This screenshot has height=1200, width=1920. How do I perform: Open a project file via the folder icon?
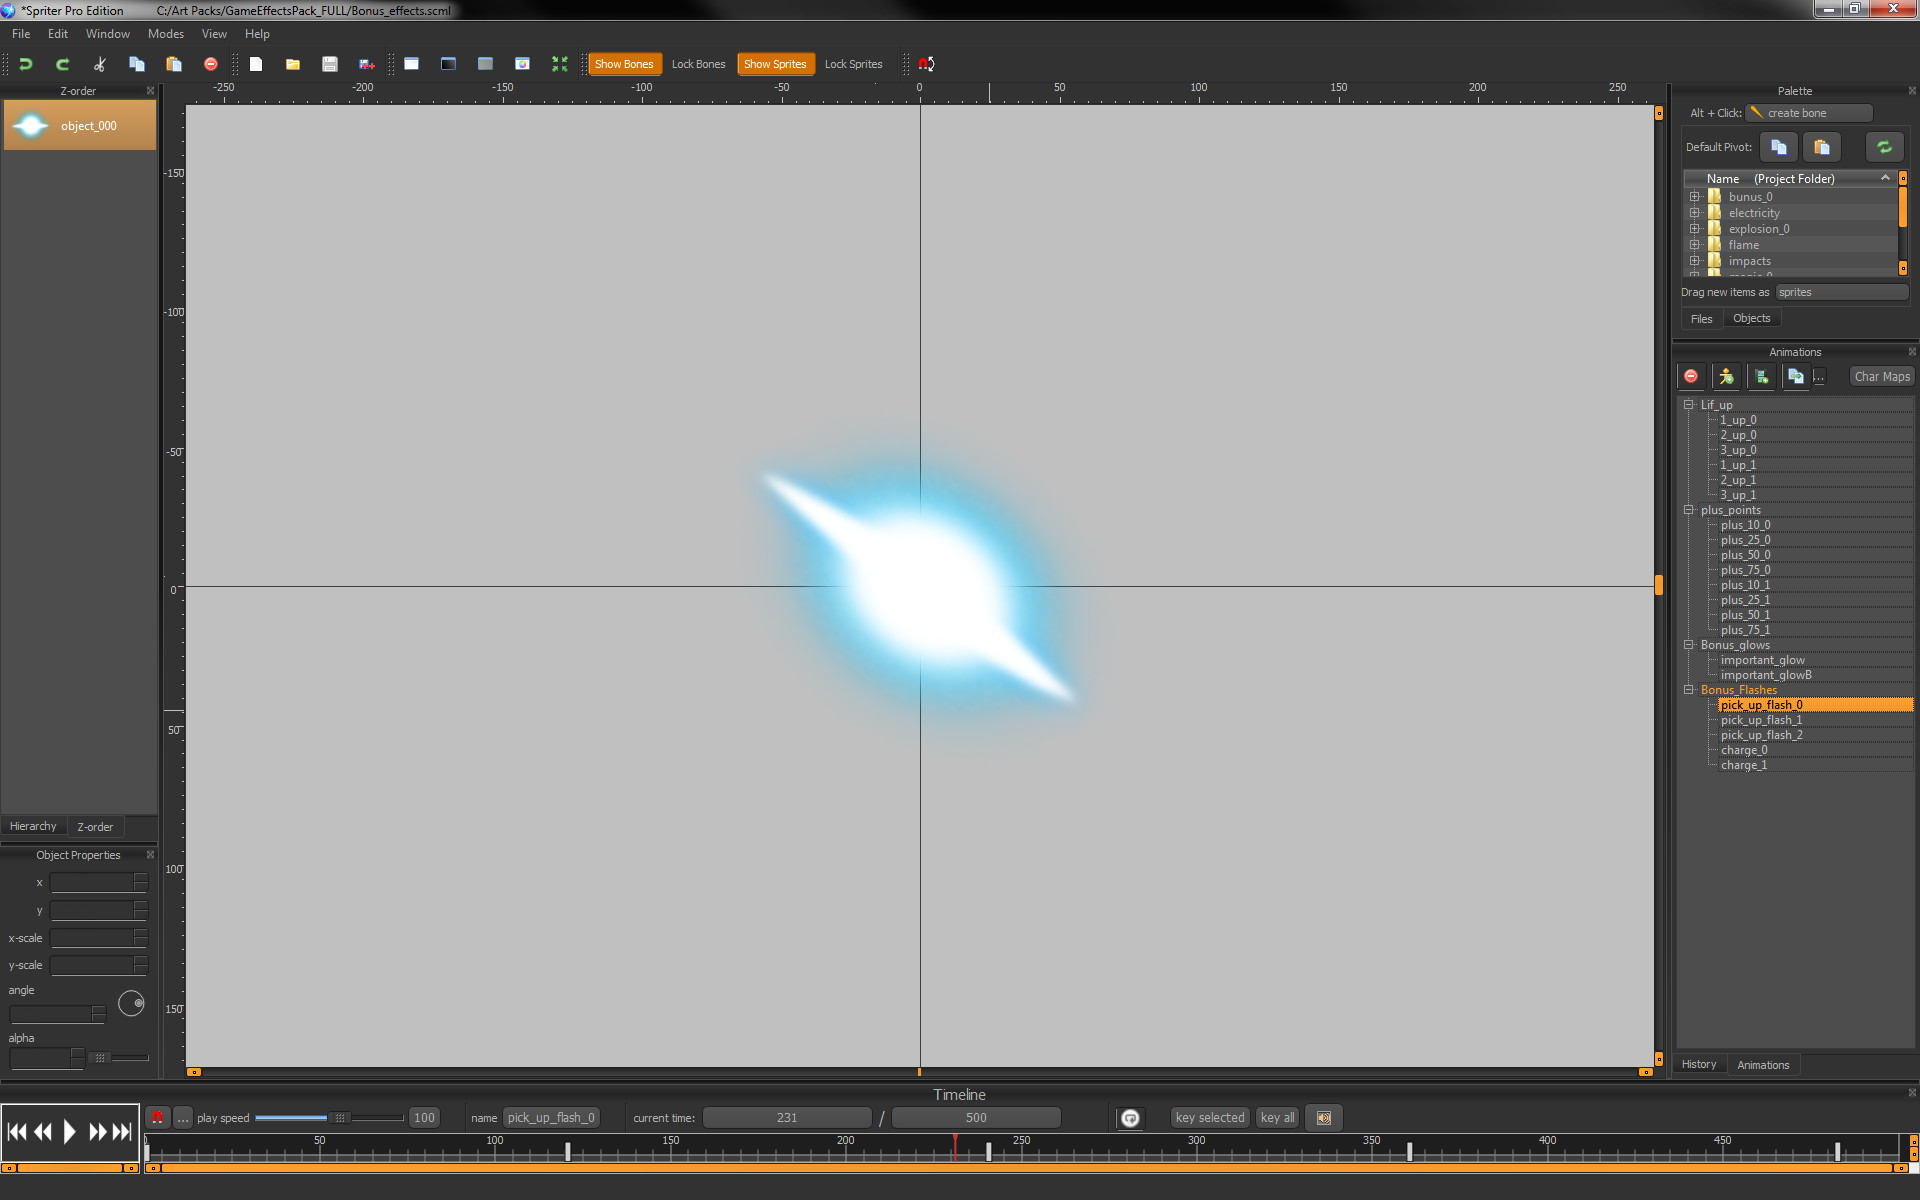click(292, 63)
